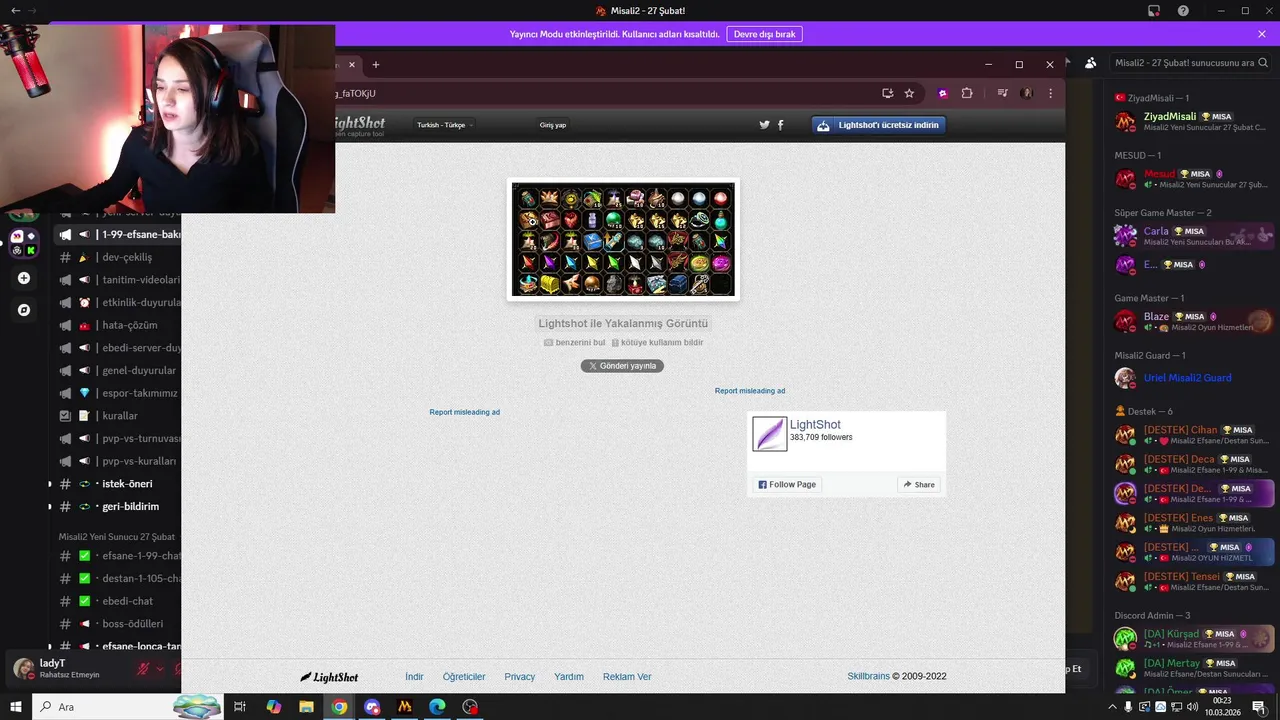Open Microsoft Edge from taskbar
The height and width of the screenshot is (720, 1280).
[x=437, y=707]
